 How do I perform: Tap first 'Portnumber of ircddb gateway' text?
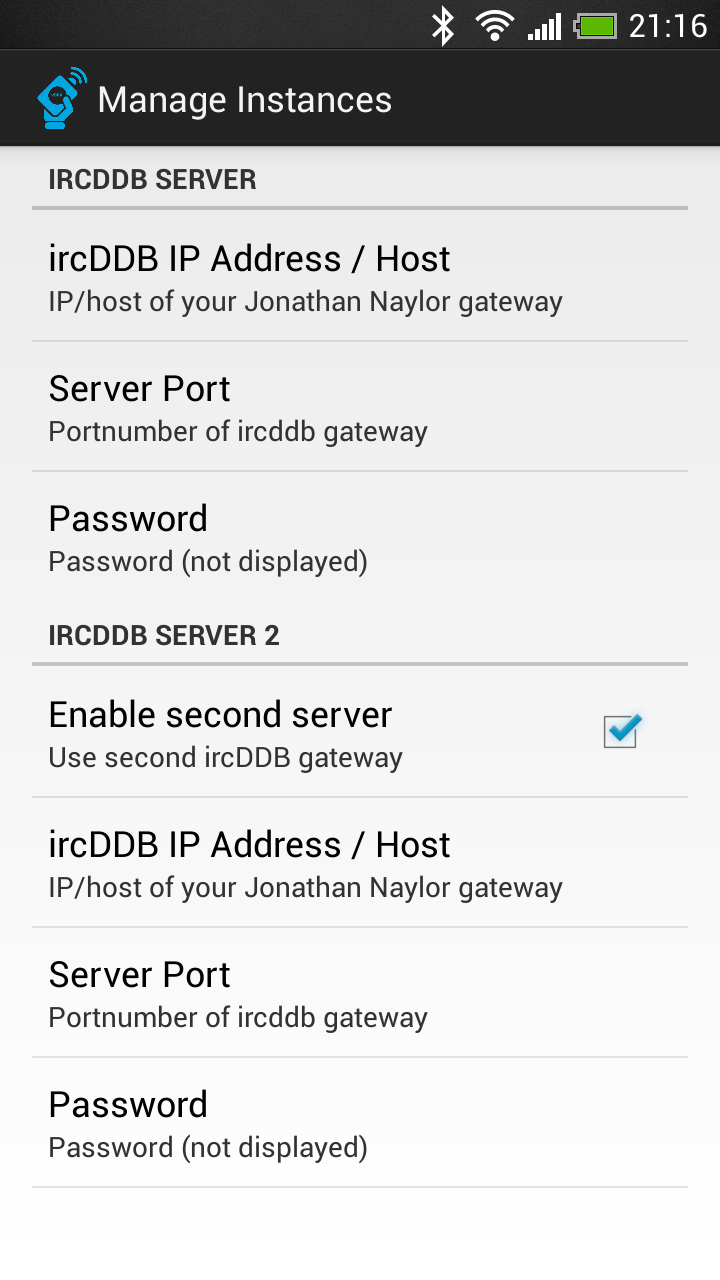click(238, 432)
